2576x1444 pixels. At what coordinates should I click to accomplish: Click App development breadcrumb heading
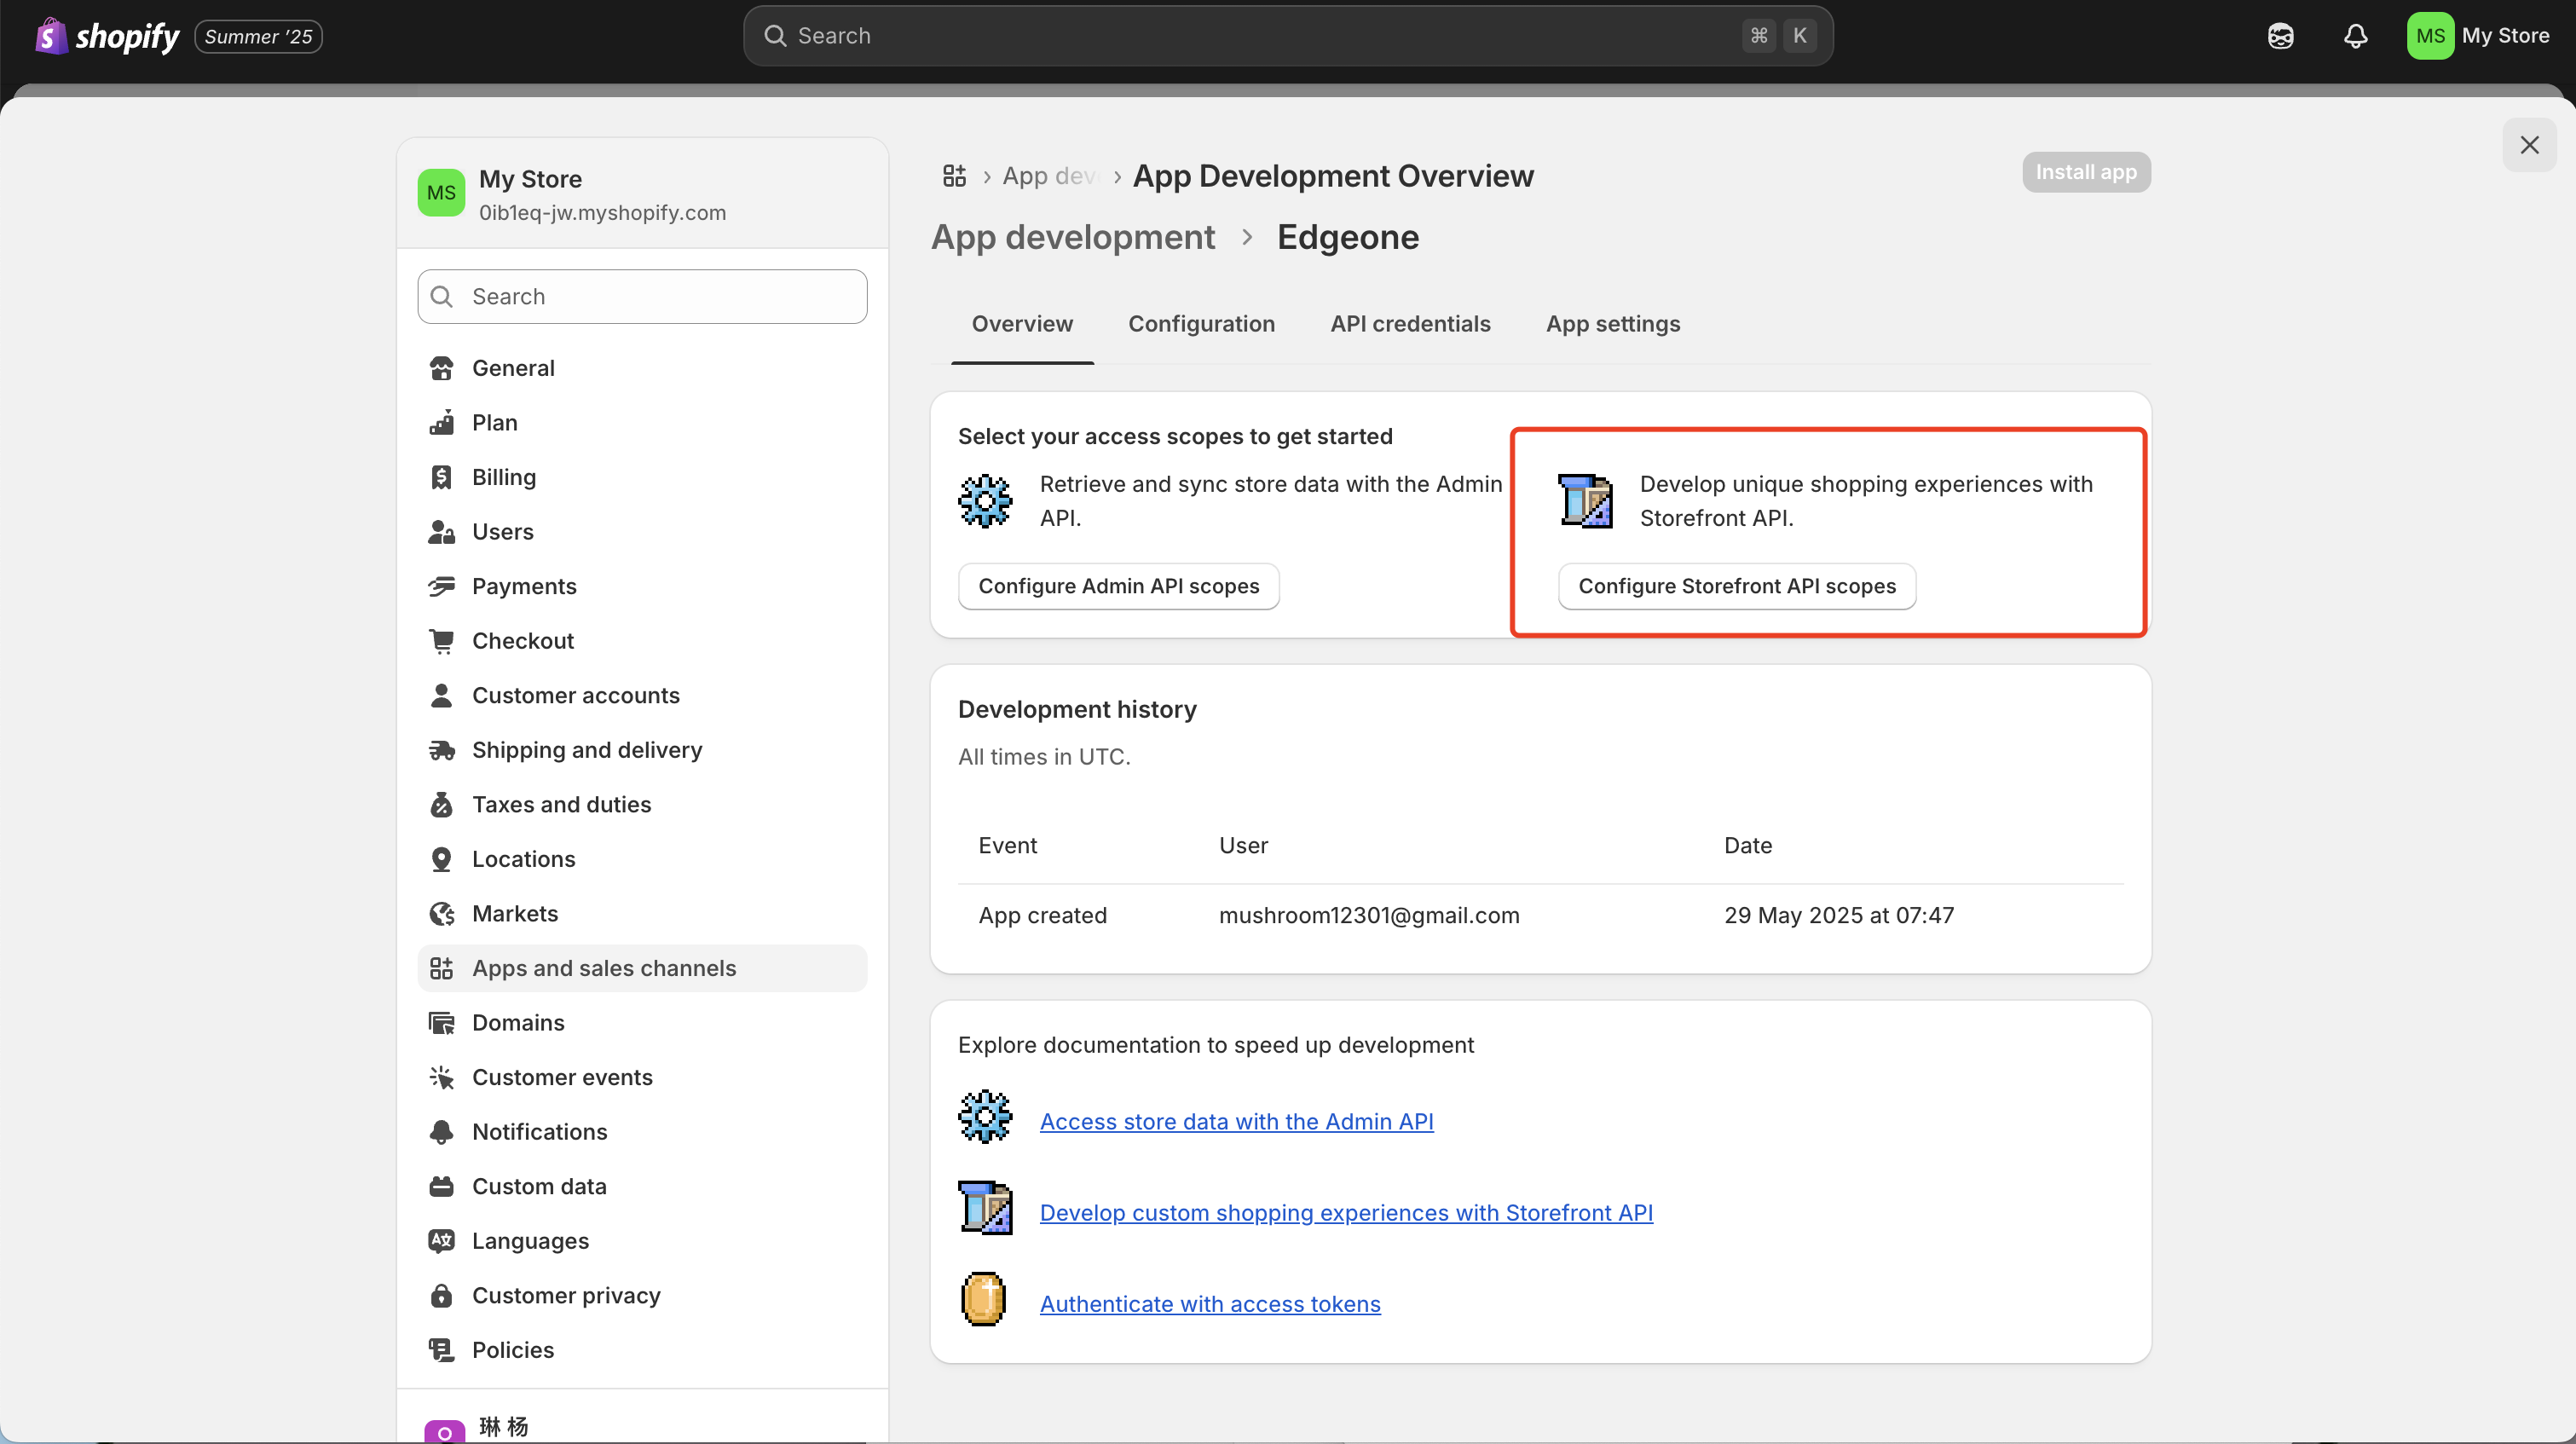coord(1072,237)
